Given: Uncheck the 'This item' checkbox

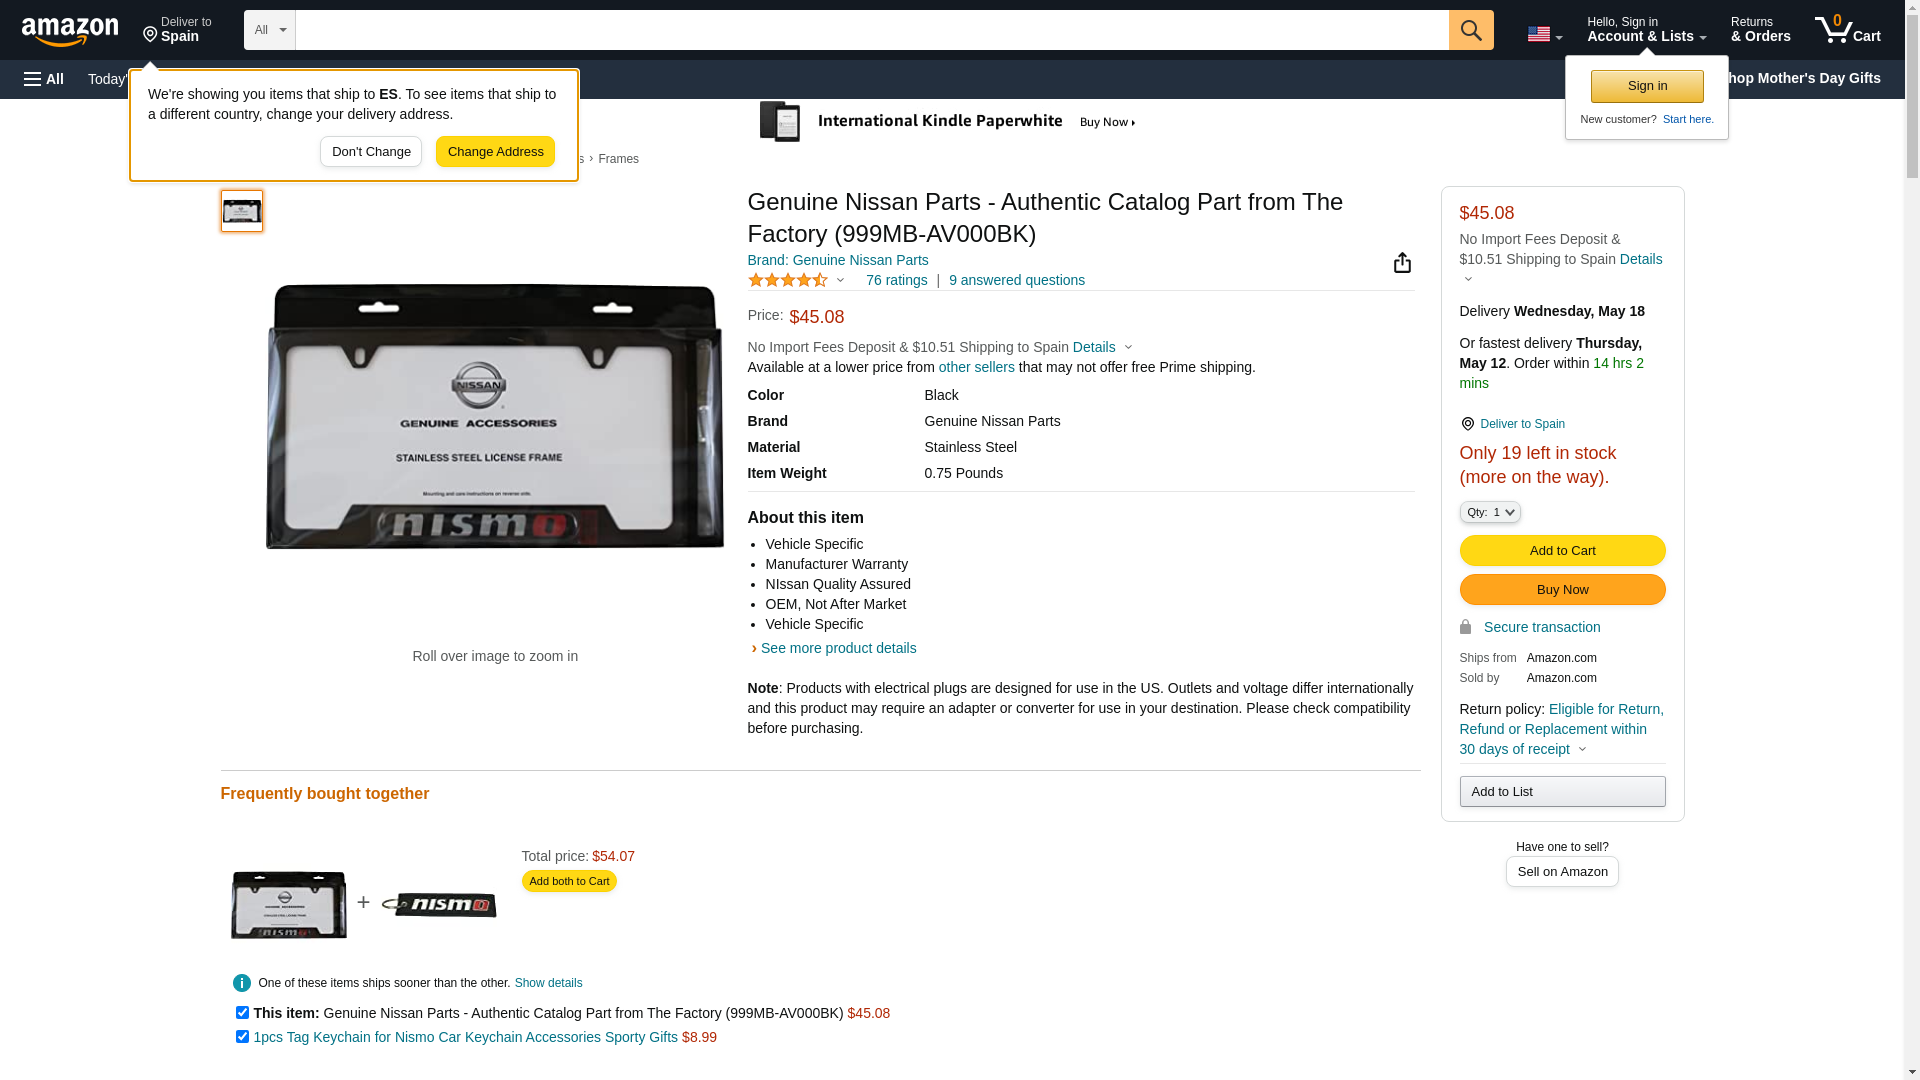Looking at the screenshot, I should 242,1013.
